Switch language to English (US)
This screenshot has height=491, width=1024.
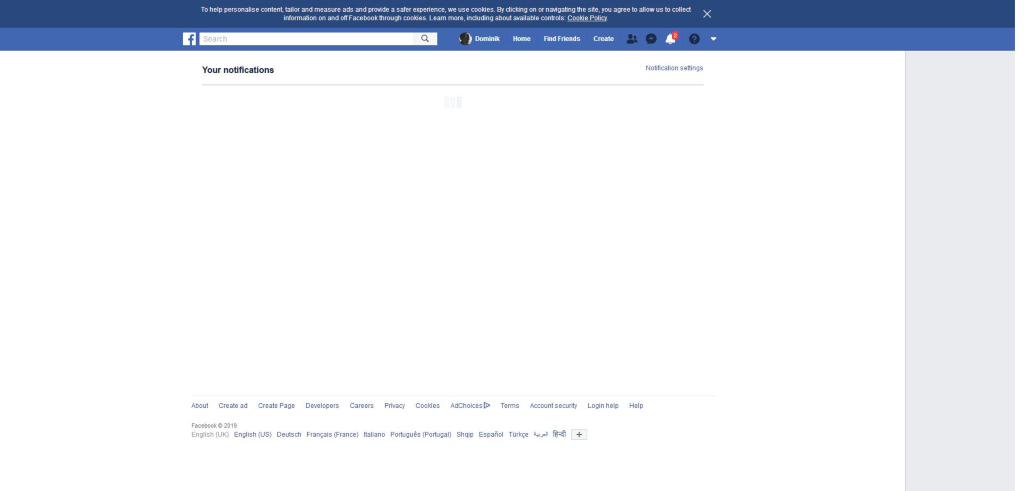click(x=253, y=435)
